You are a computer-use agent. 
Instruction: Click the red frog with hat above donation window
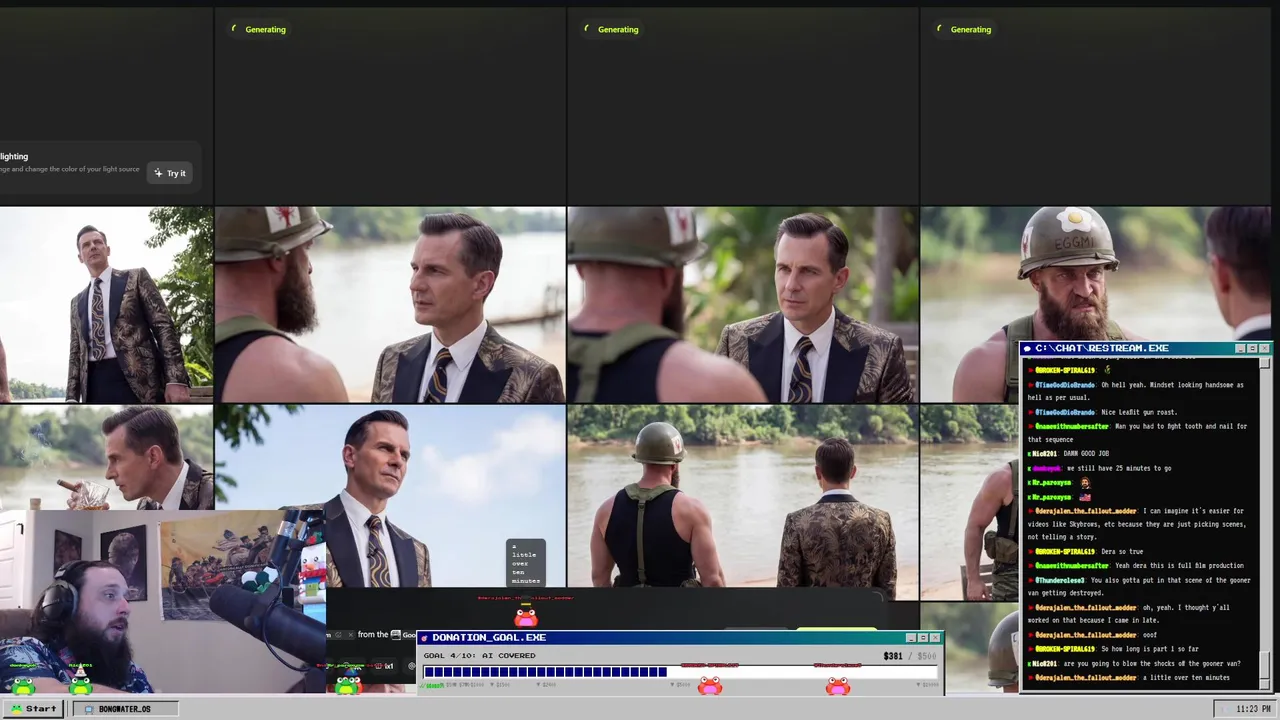click(526, 615)
